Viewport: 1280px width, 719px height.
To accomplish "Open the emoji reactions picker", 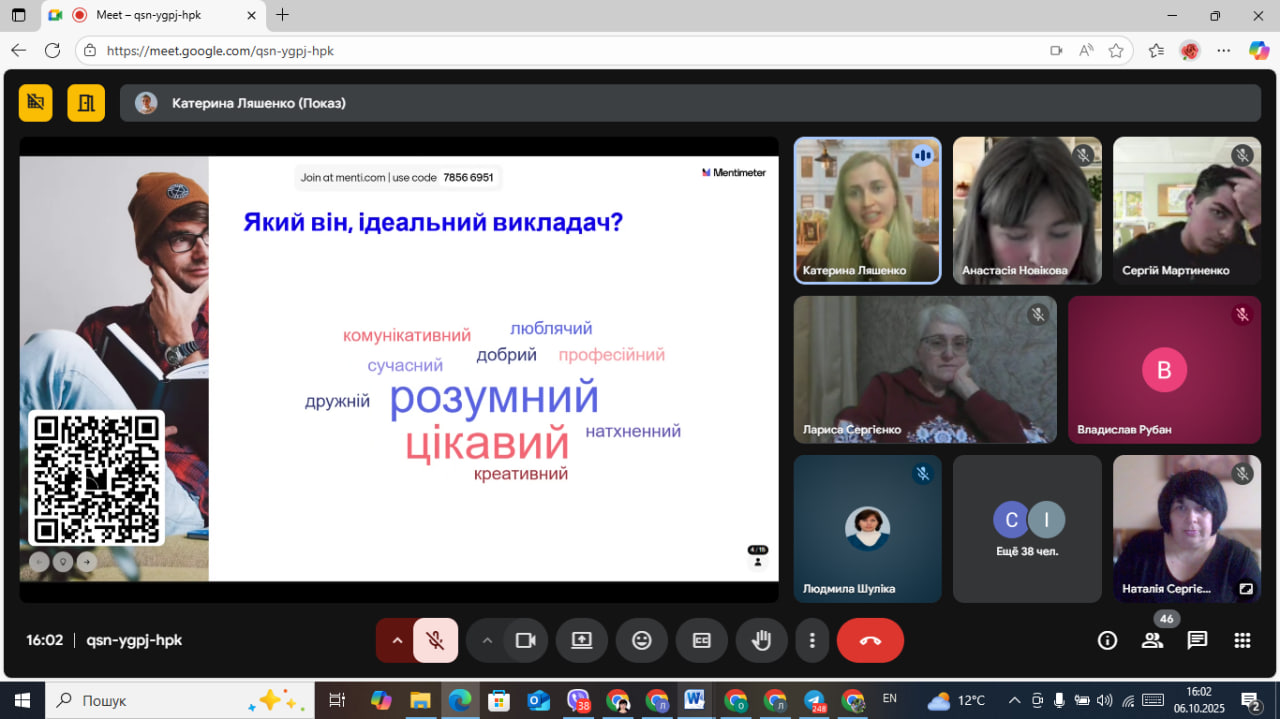I will tap(642, 641).
